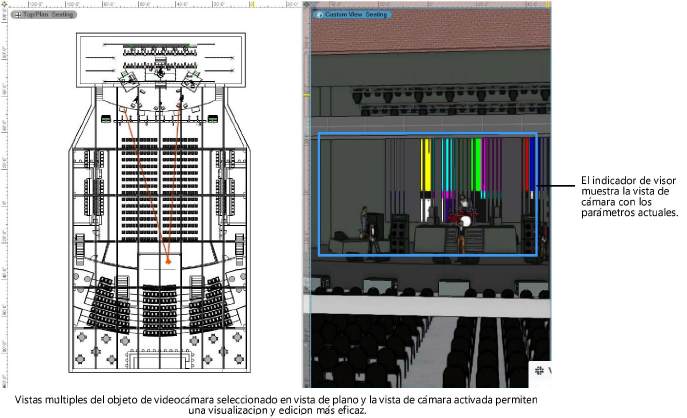This screenshot has width=687, height=418.
Task: Click the yellow stage light column
Action: tap(427, 163)
